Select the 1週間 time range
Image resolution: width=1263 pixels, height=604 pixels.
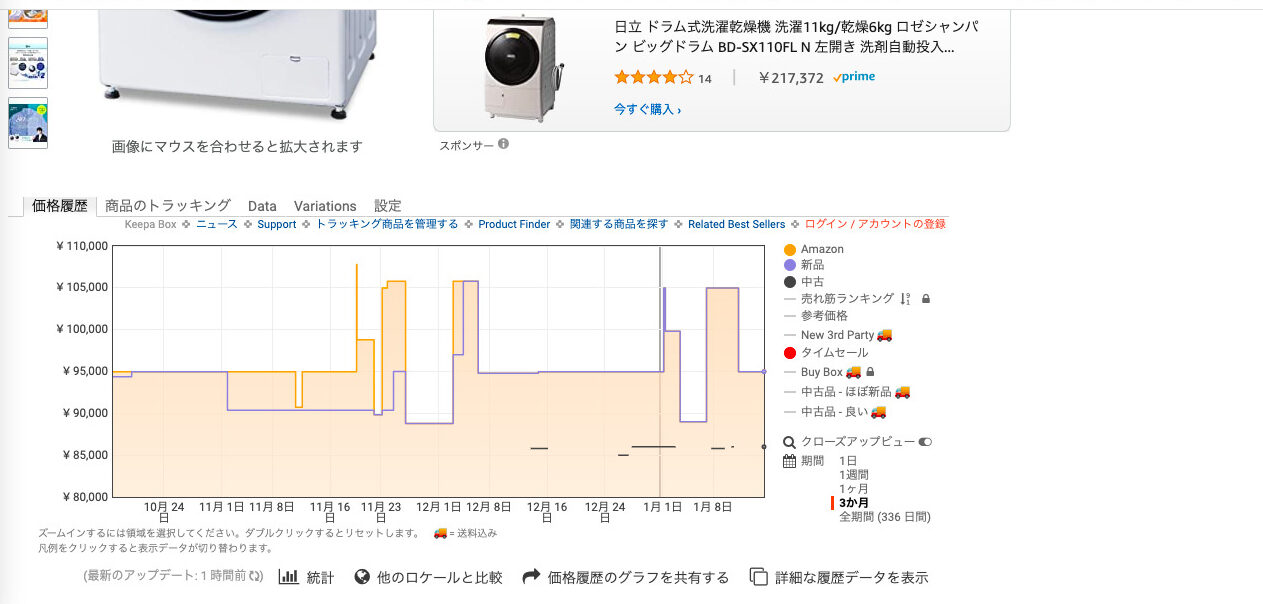[x=853, y=475]
